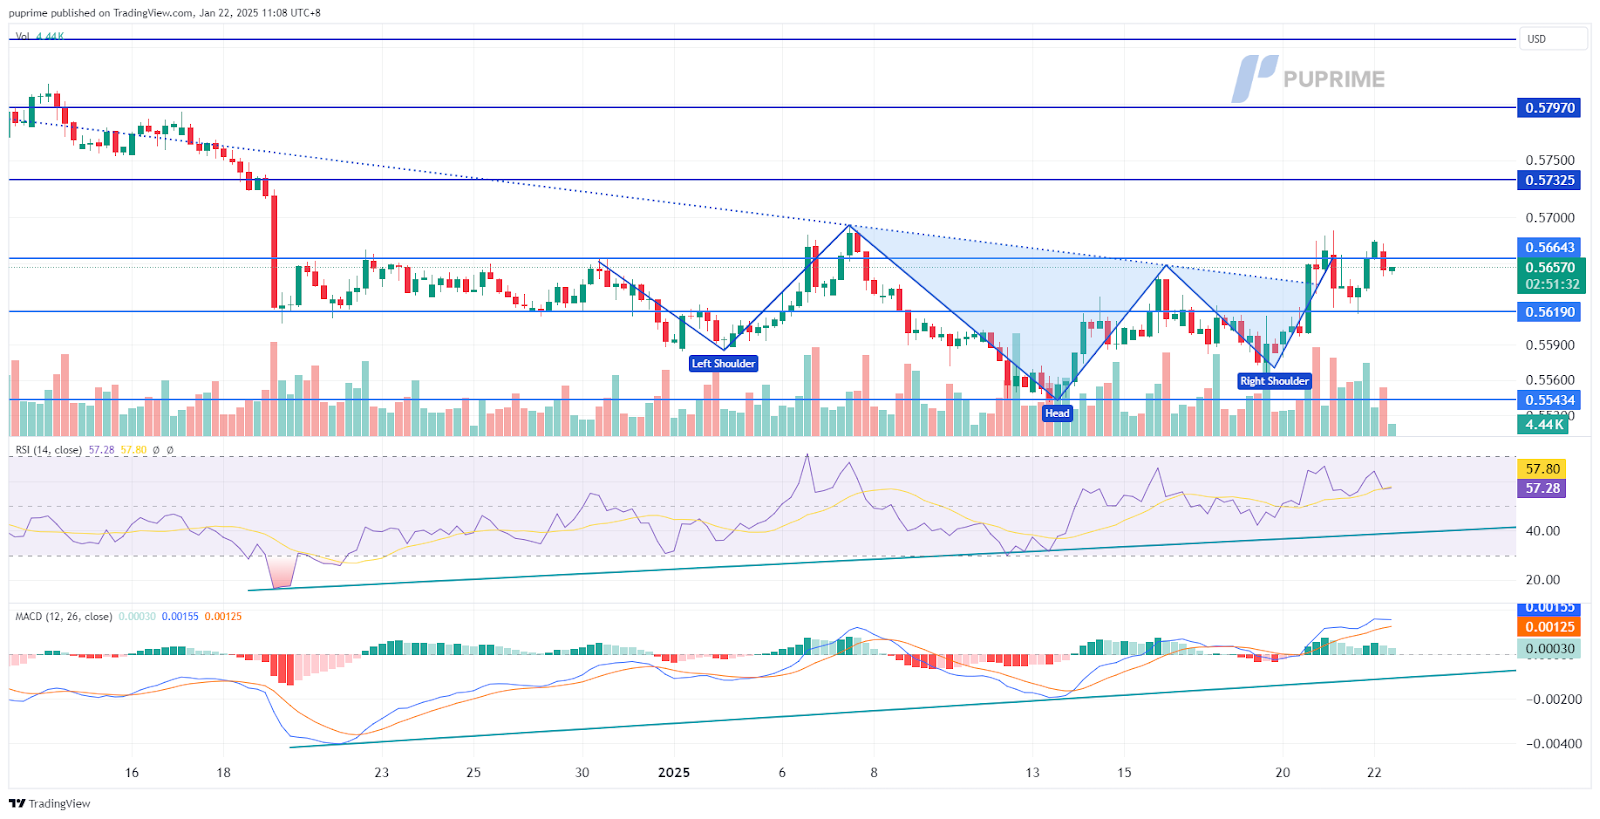Click the USD currency box
Image resolution: width=1600 pixels, height=819 pixels.
pos(1553,39)
